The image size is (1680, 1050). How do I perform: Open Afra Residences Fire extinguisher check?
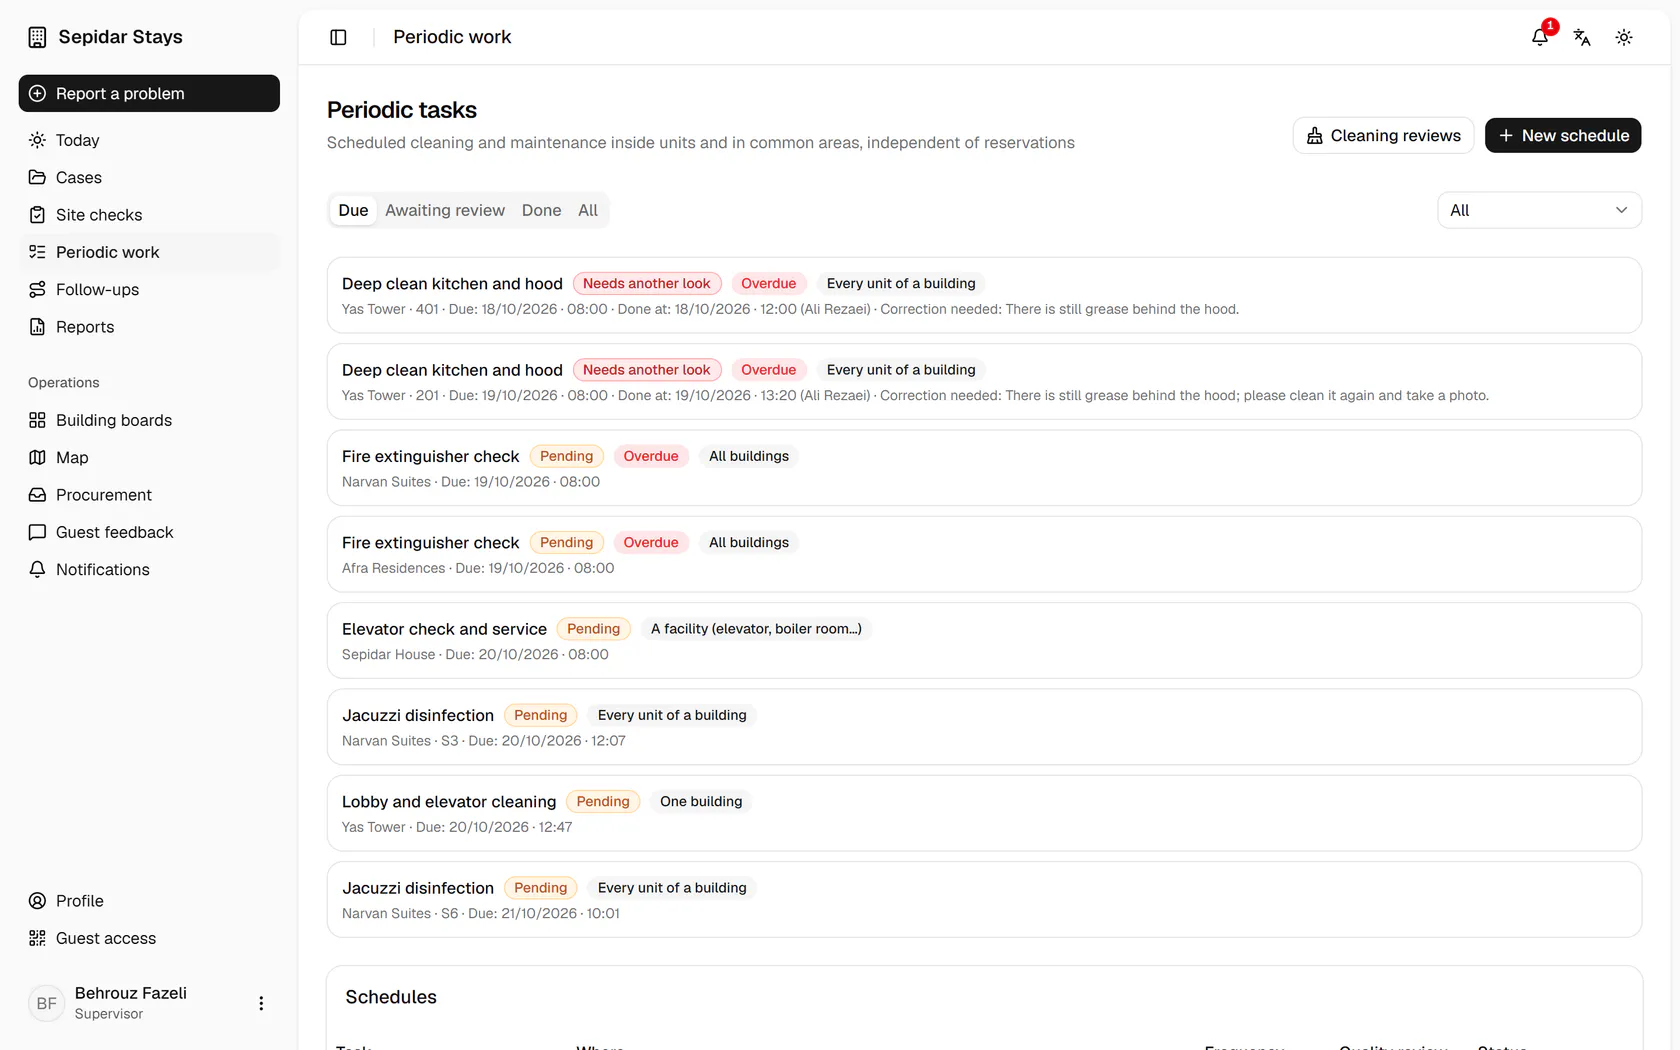(x=984, y=554)
